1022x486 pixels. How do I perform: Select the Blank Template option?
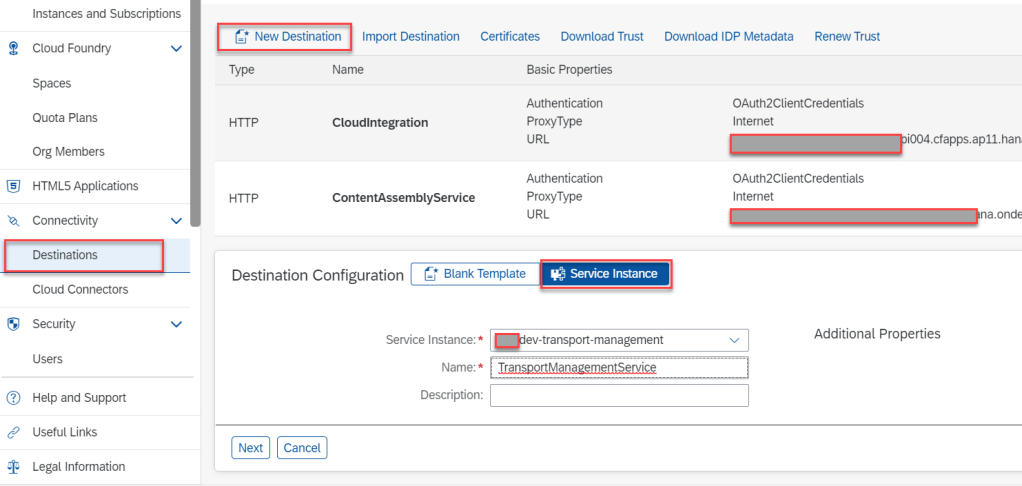473,274
